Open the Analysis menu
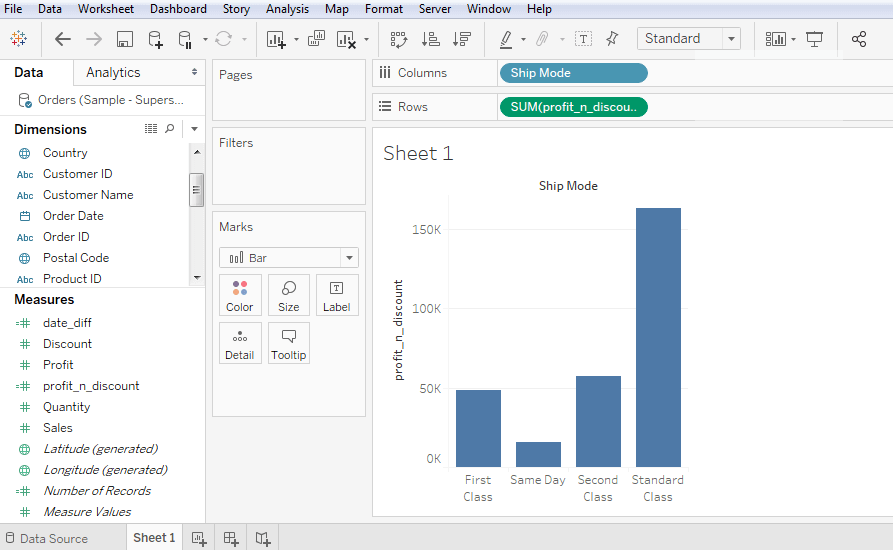This screenshot has width=893, height=550. 287,9
